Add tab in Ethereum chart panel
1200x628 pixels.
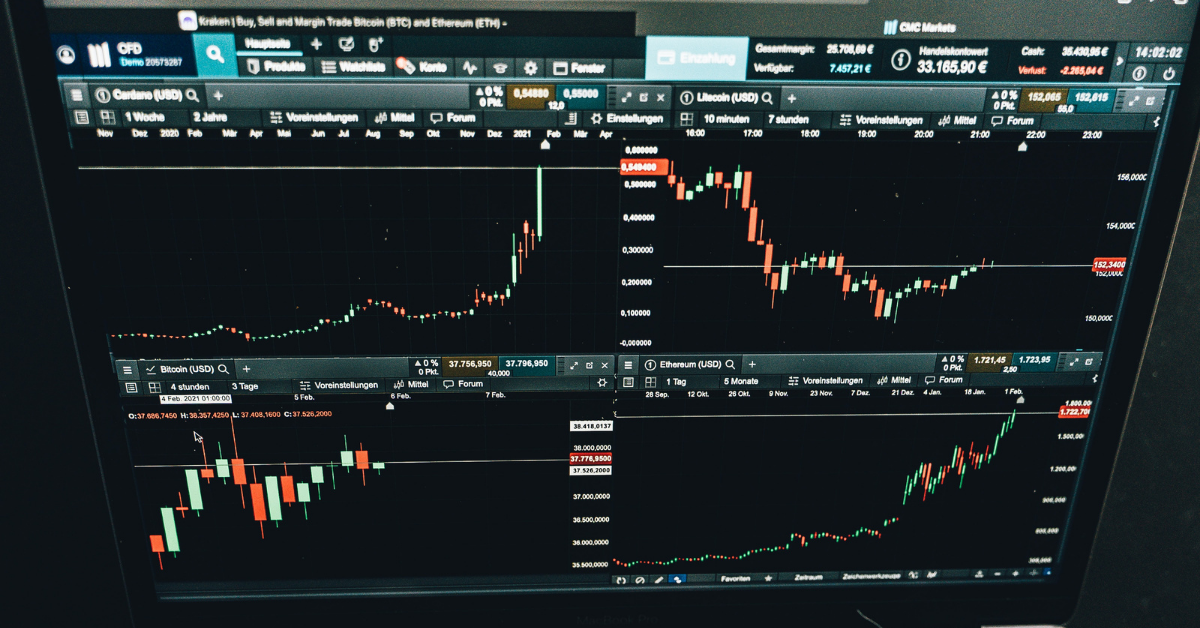tap(752, 364)
